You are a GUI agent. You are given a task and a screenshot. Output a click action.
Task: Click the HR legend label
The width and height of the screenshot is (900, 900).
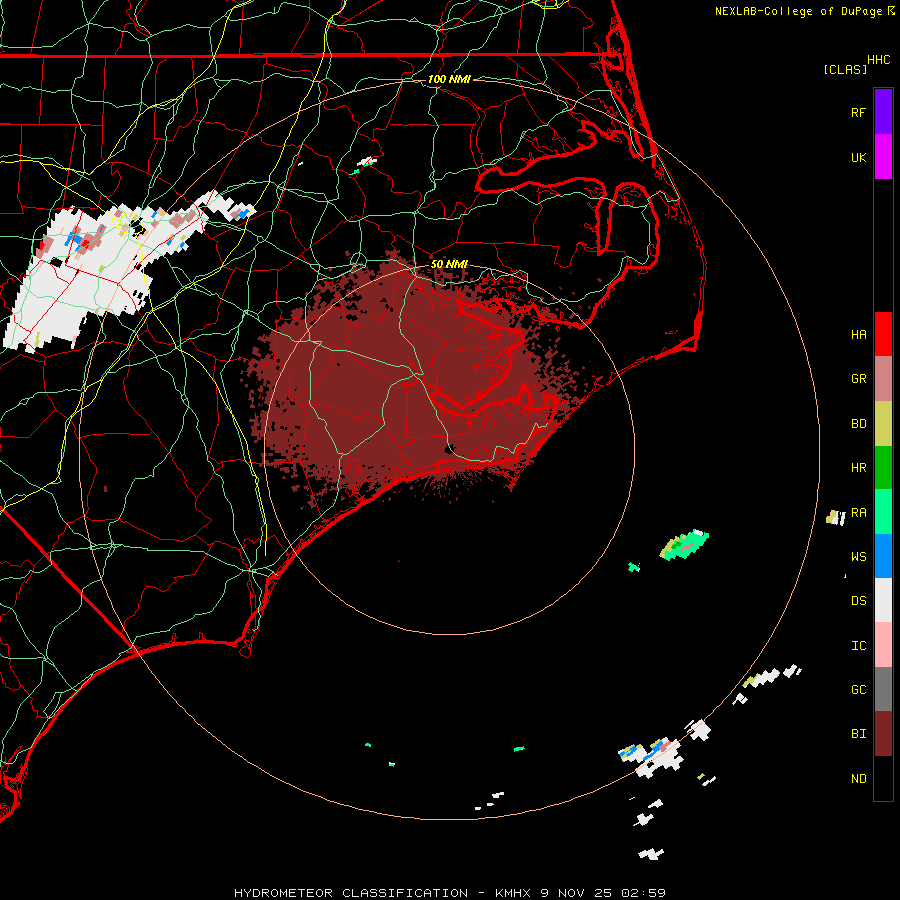(859, 468)
